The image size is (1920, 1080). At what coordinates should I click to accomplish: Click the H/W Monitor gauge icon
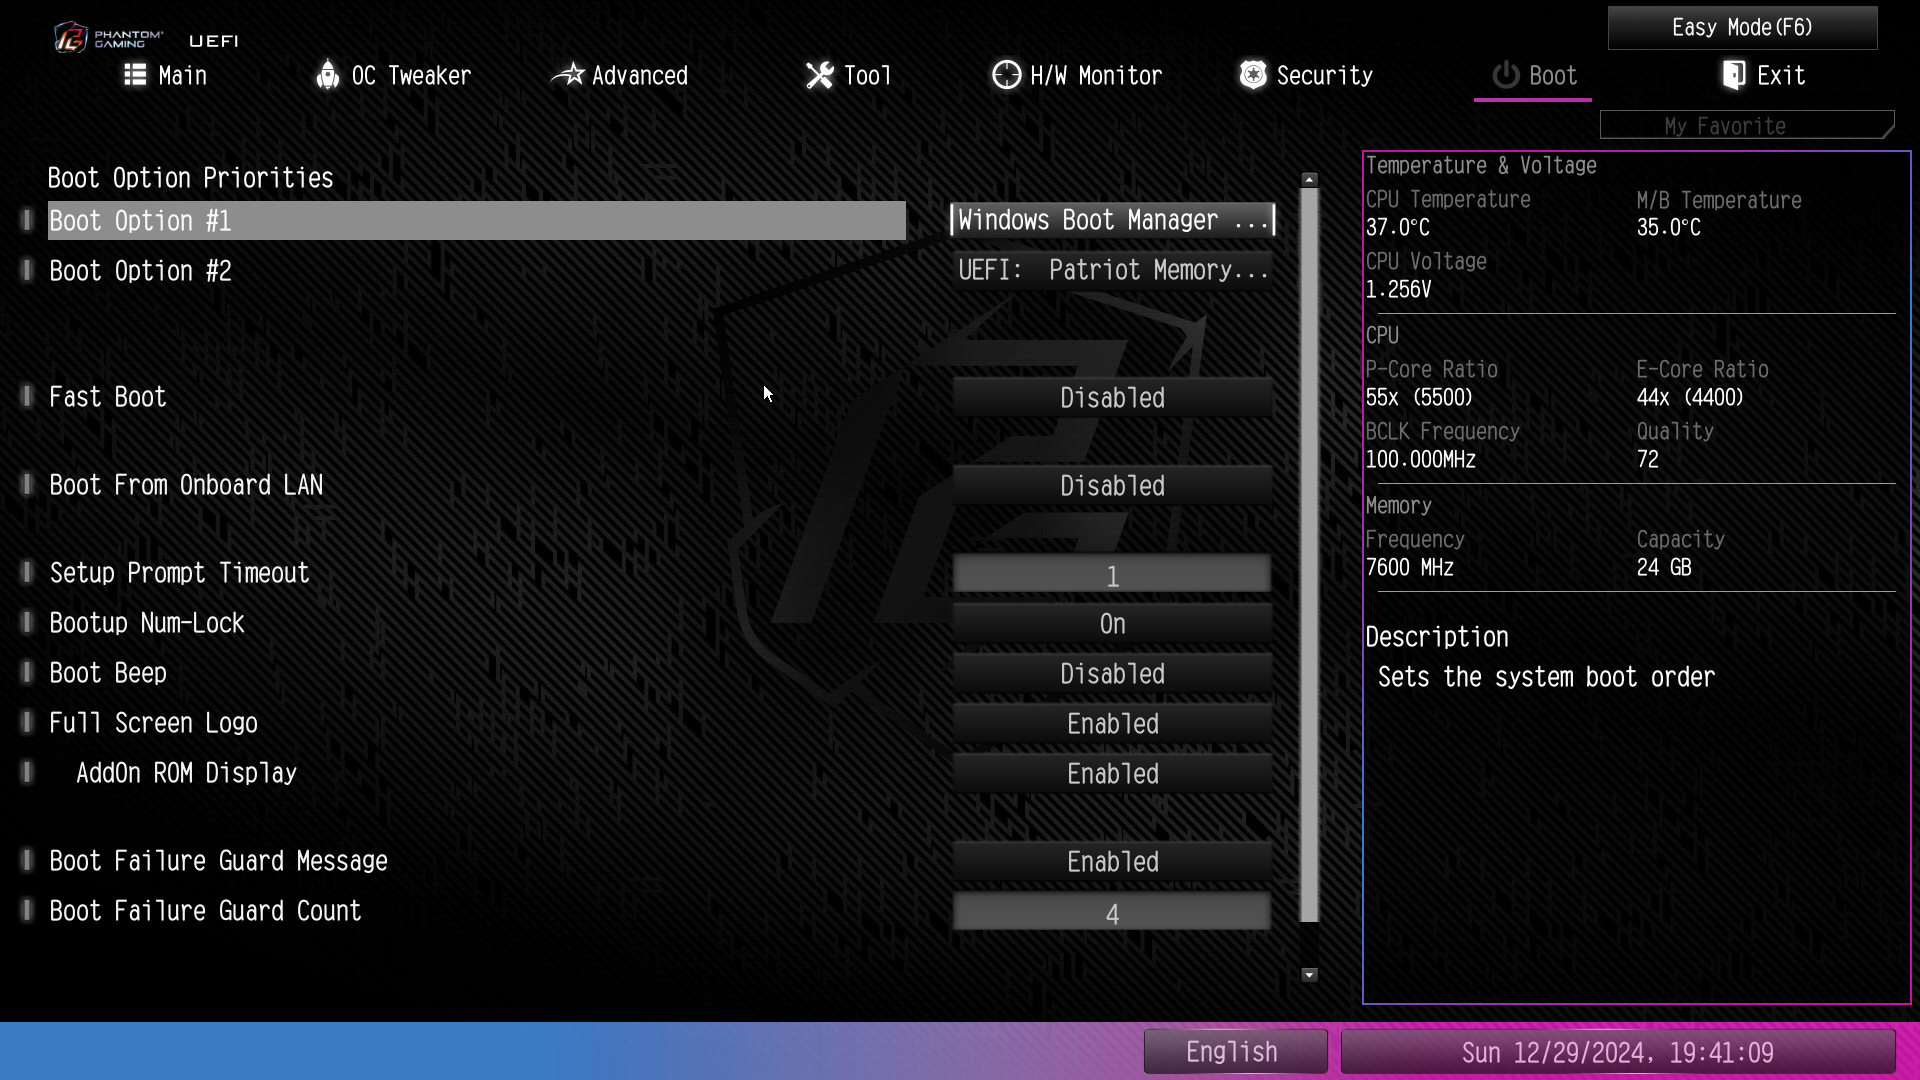click(1006, 75)
